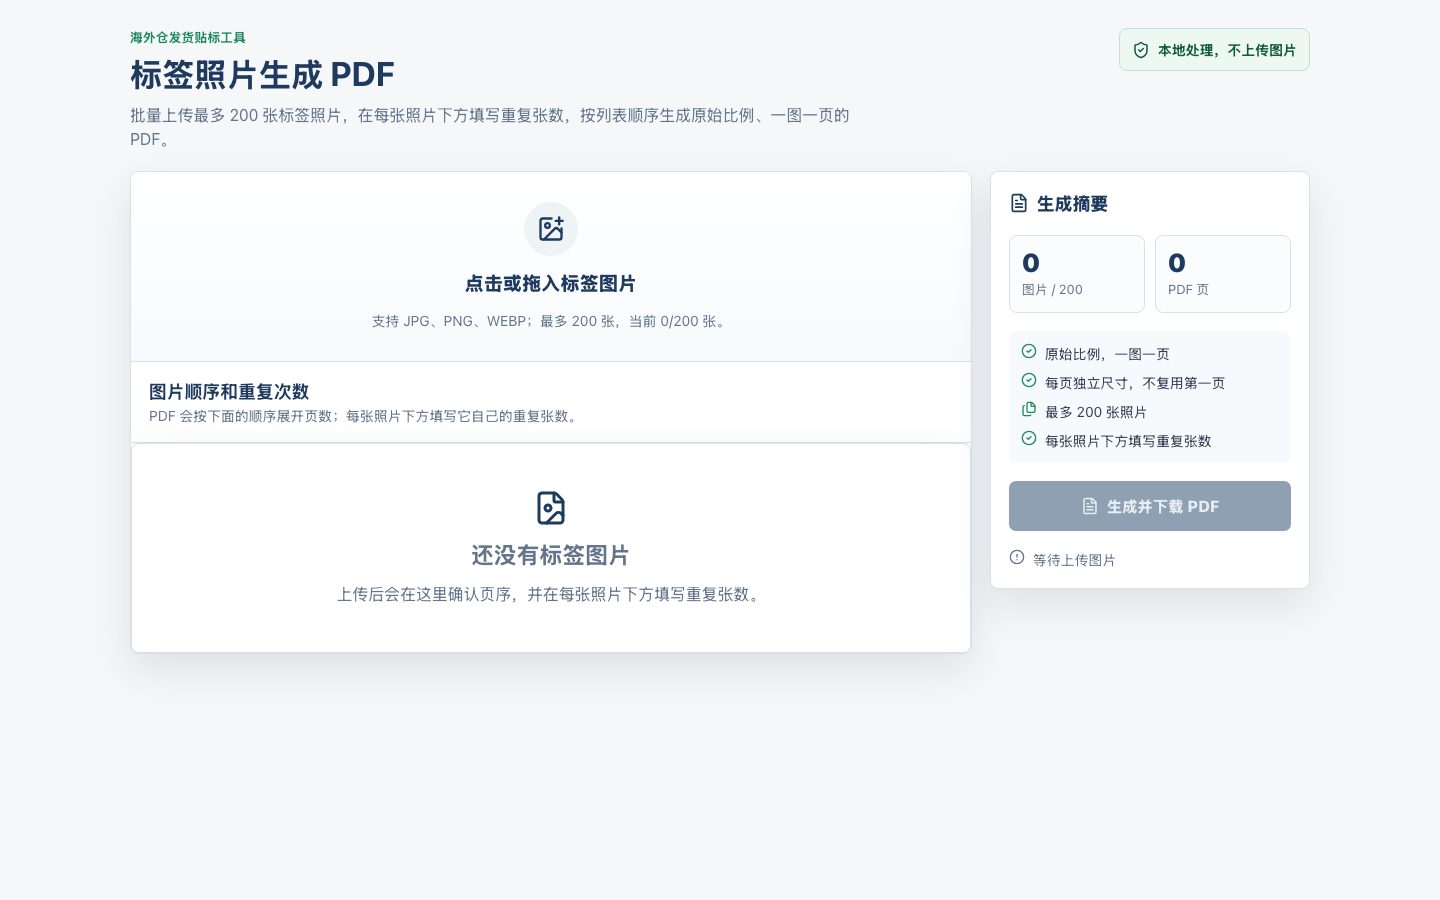Click 生成并下载 PDF button
Screen dimensions: 1440x900
[1150, 506]
